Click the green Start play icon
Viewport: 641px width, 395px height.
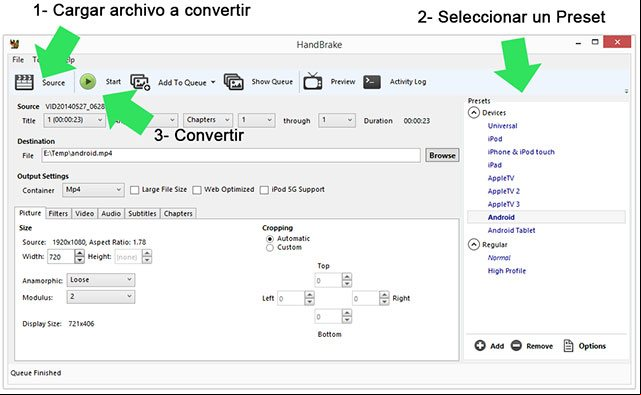click(x=87, y=81)
